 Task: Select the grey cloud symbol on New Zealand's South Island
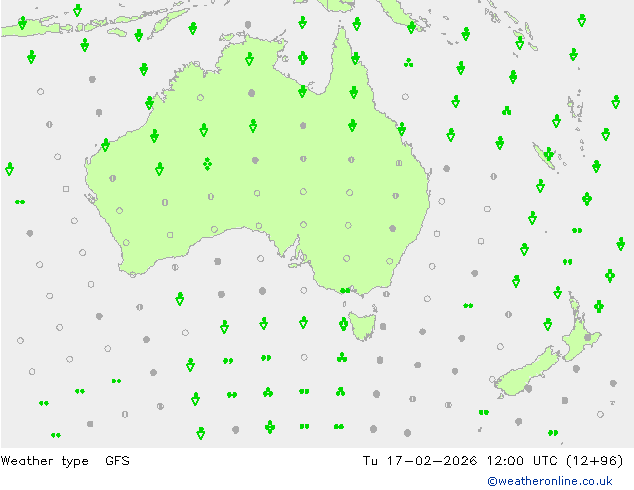click(x=528, y=389)
